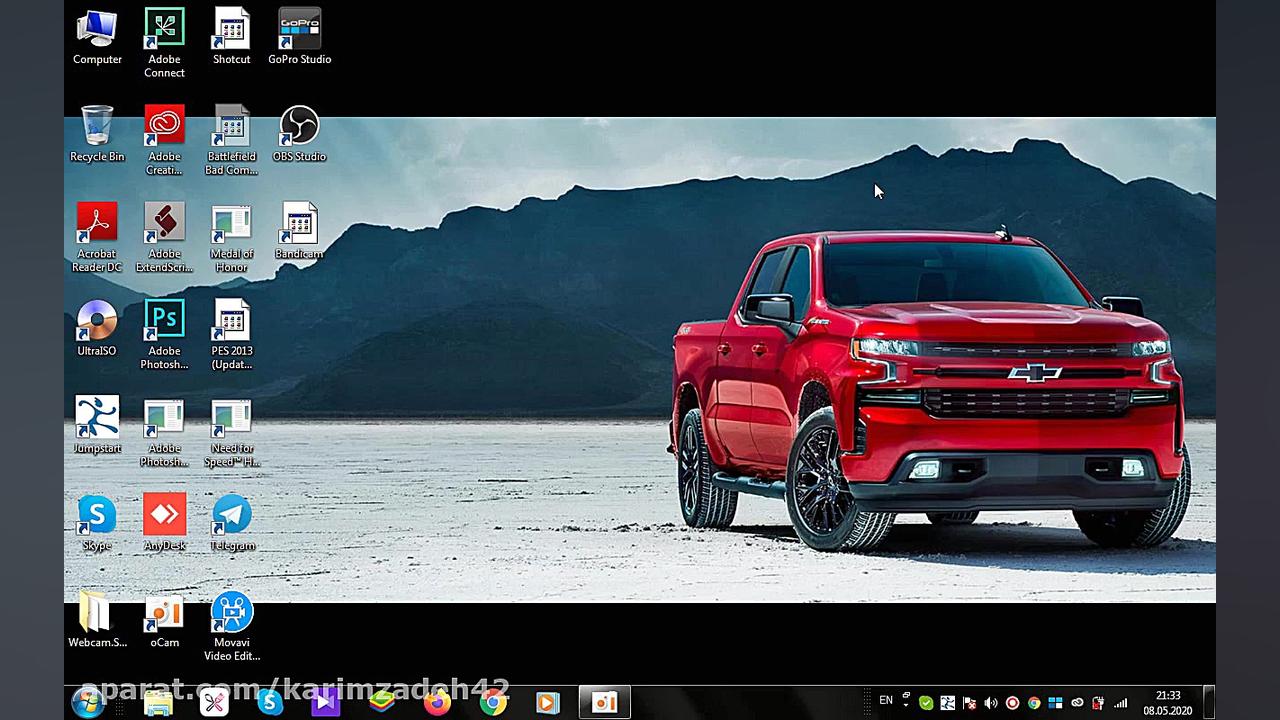Screen dimensions: 1280x720
Task: Open the Creative Cloud tray icon
Action: tap(1077, 703)
